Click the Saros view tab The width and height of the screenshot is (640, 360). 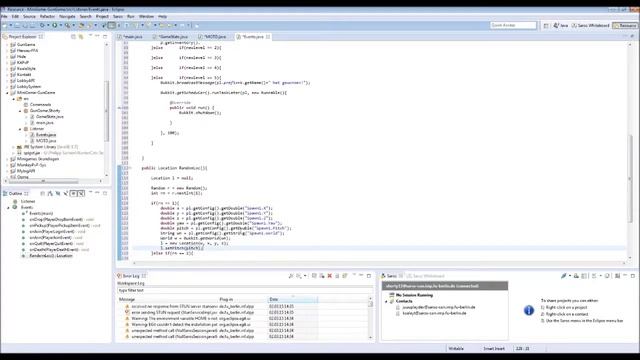[x=391, y=276]
